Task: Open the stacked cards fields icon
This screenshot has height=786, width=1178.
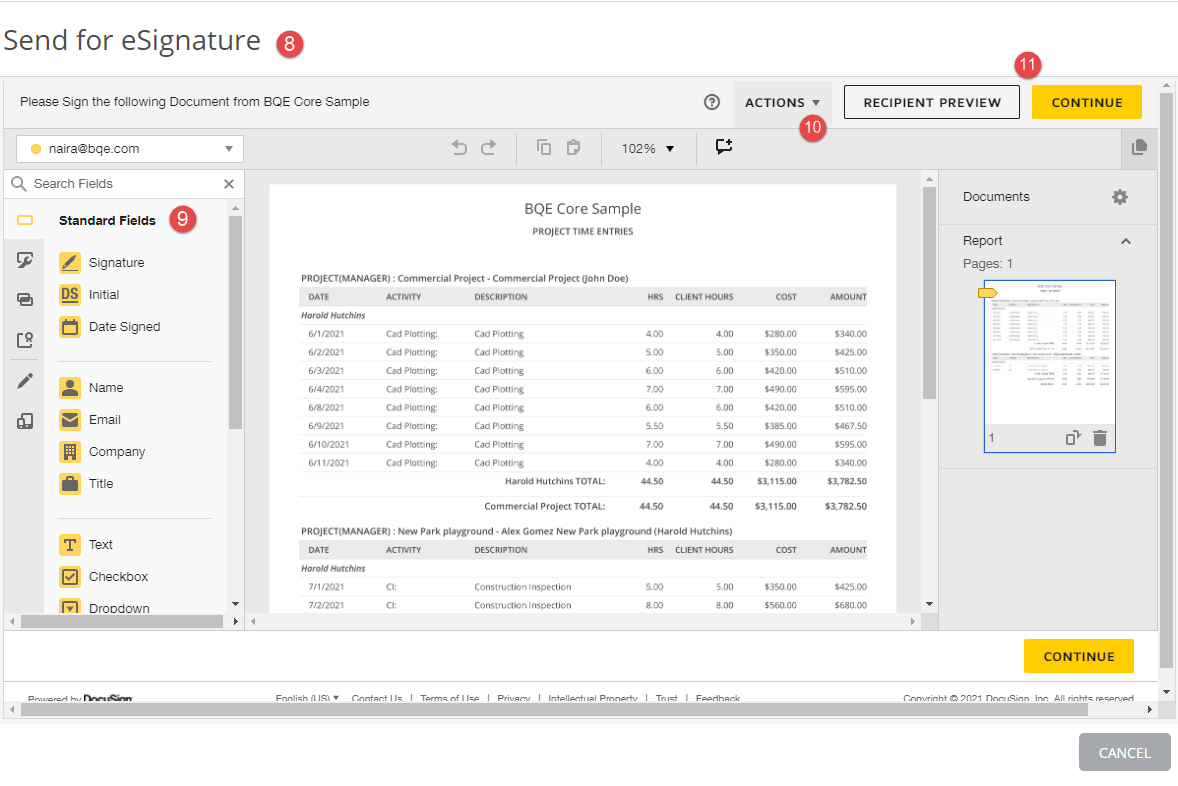Action: tap(25, 300)
